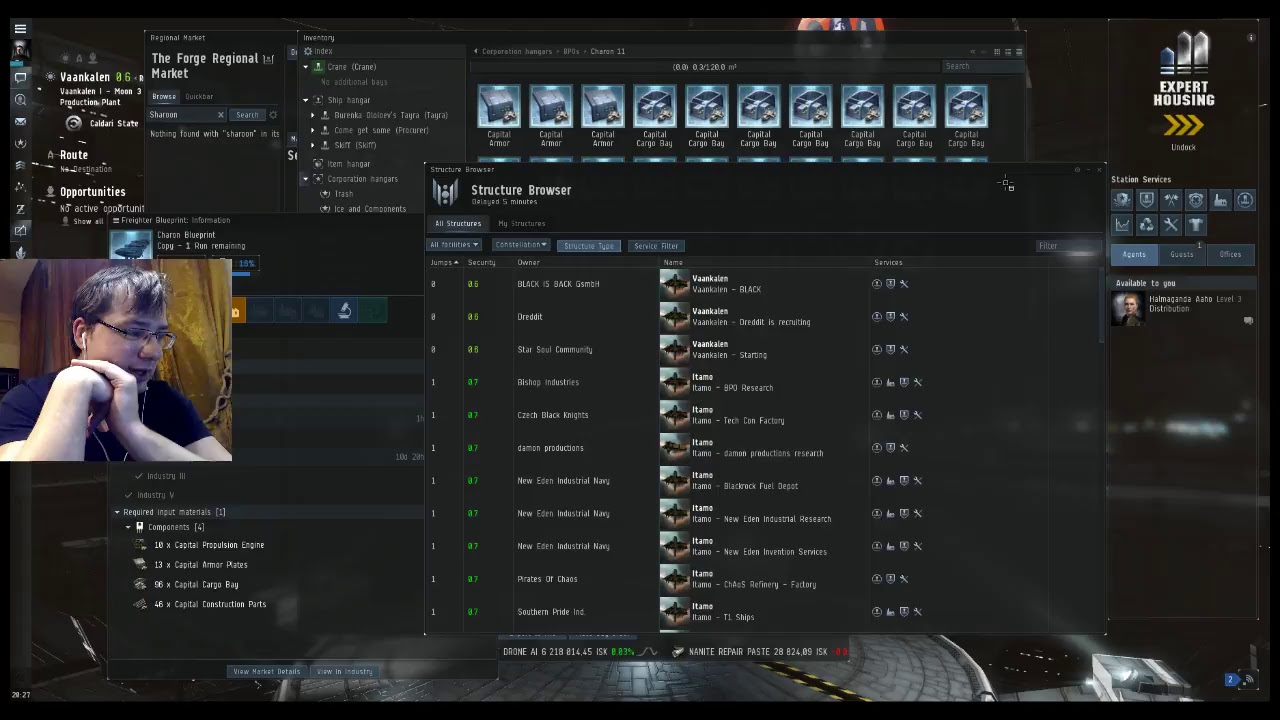The height and width of the screenshot is (720, 1280).
Task: Open the EVE Mail icon
Action: click(20, 122)
